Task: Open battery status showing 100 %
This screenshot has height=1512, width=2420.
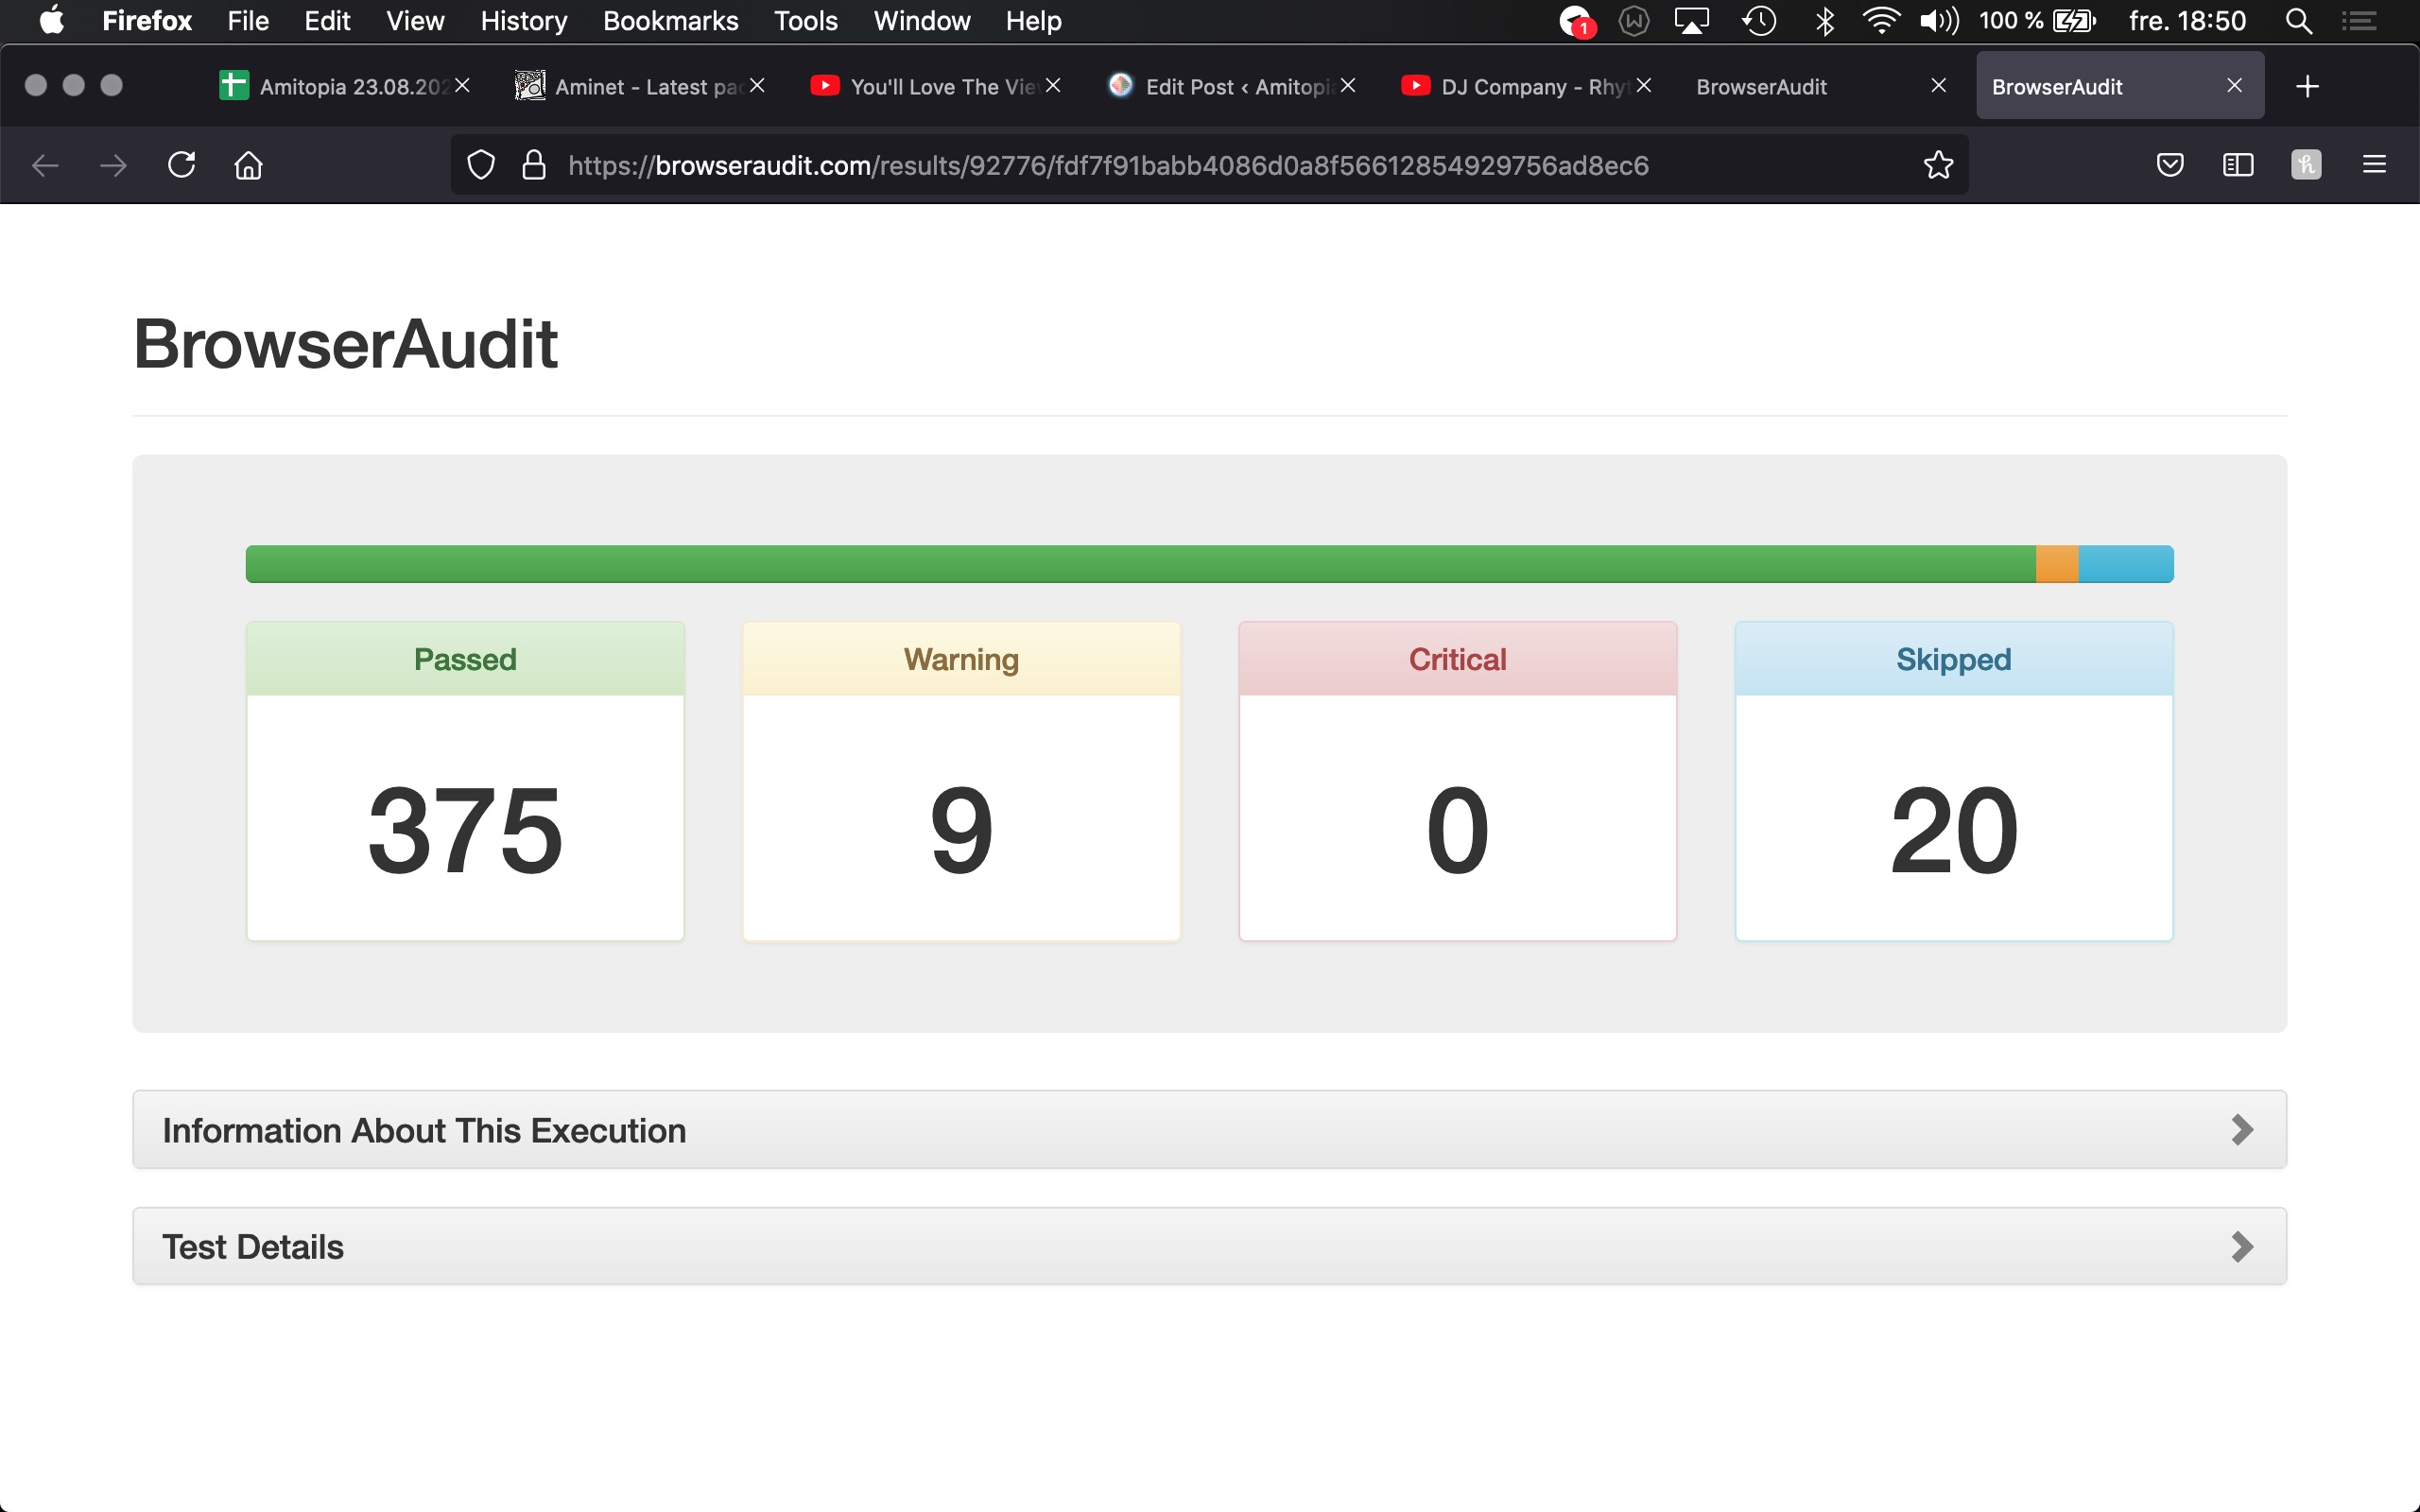Action: (x=2036, y=21)
